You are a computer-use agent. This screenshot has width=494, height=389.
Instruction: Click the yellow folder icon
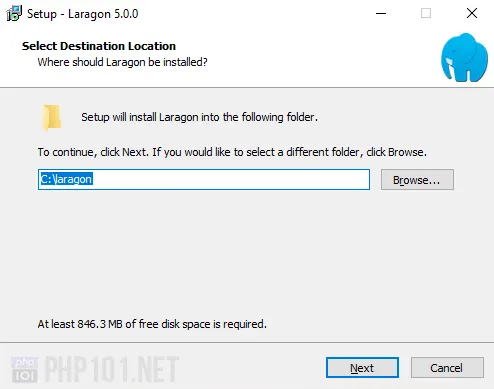point(52,117)
